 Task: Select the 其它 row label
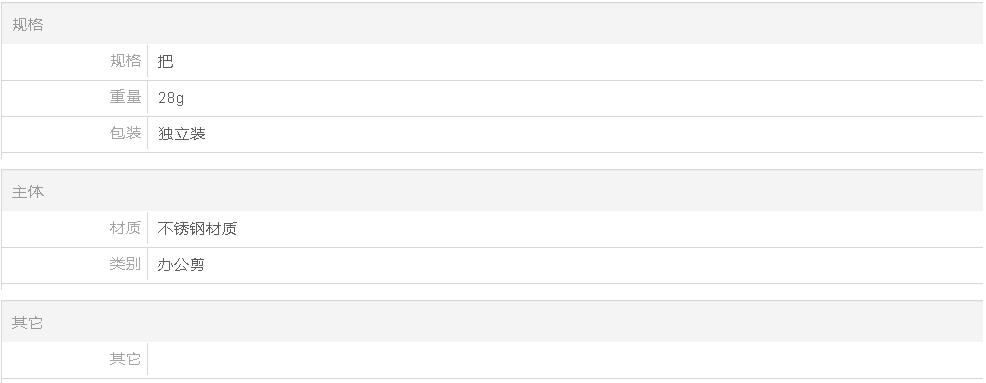click(x=125, y=358)
